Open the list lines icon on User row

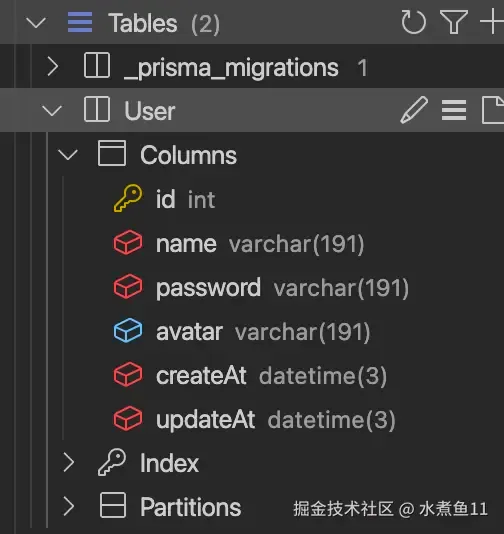[454, 110]
